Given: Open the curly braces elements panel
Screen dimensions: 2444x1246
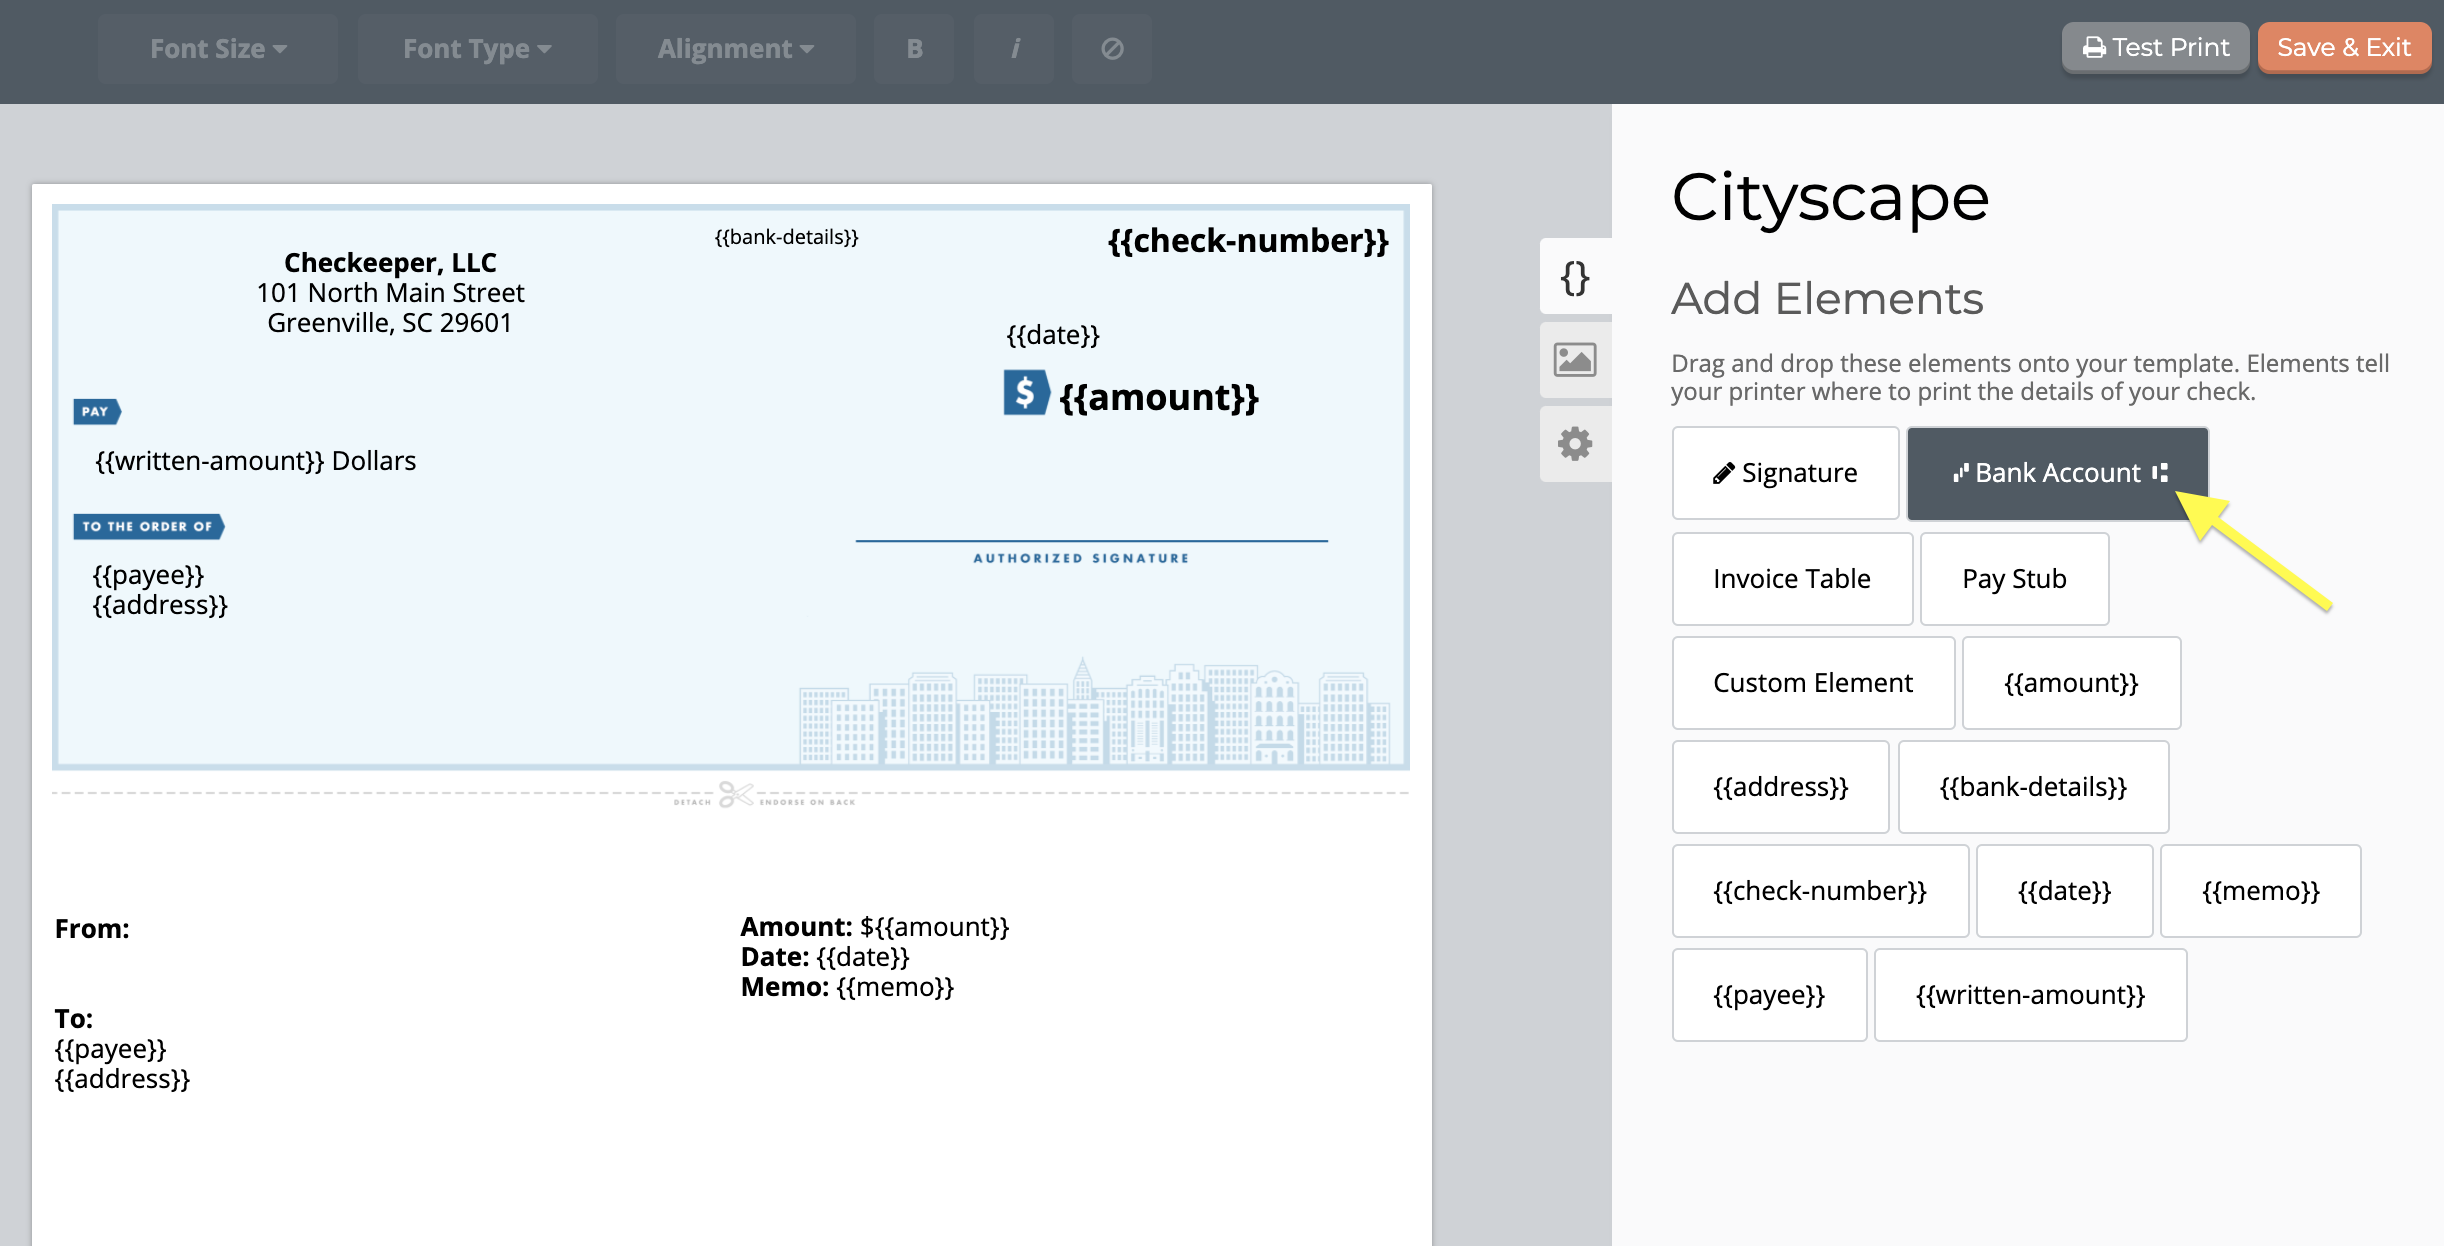Looking at the screenshot, I should coord(1575,277).
